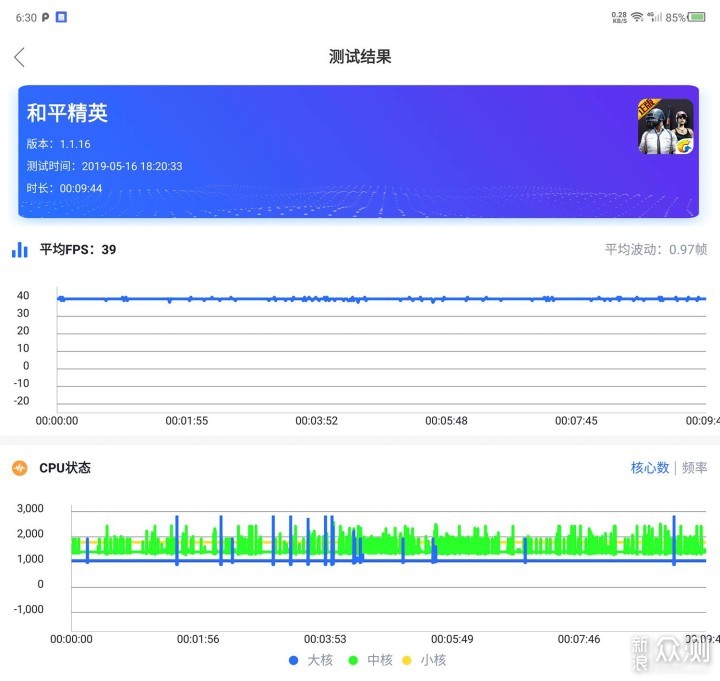This screenshot has width=720, height=681.
Task: Tap the yellow 小核 legend dot
Action: 406,660
